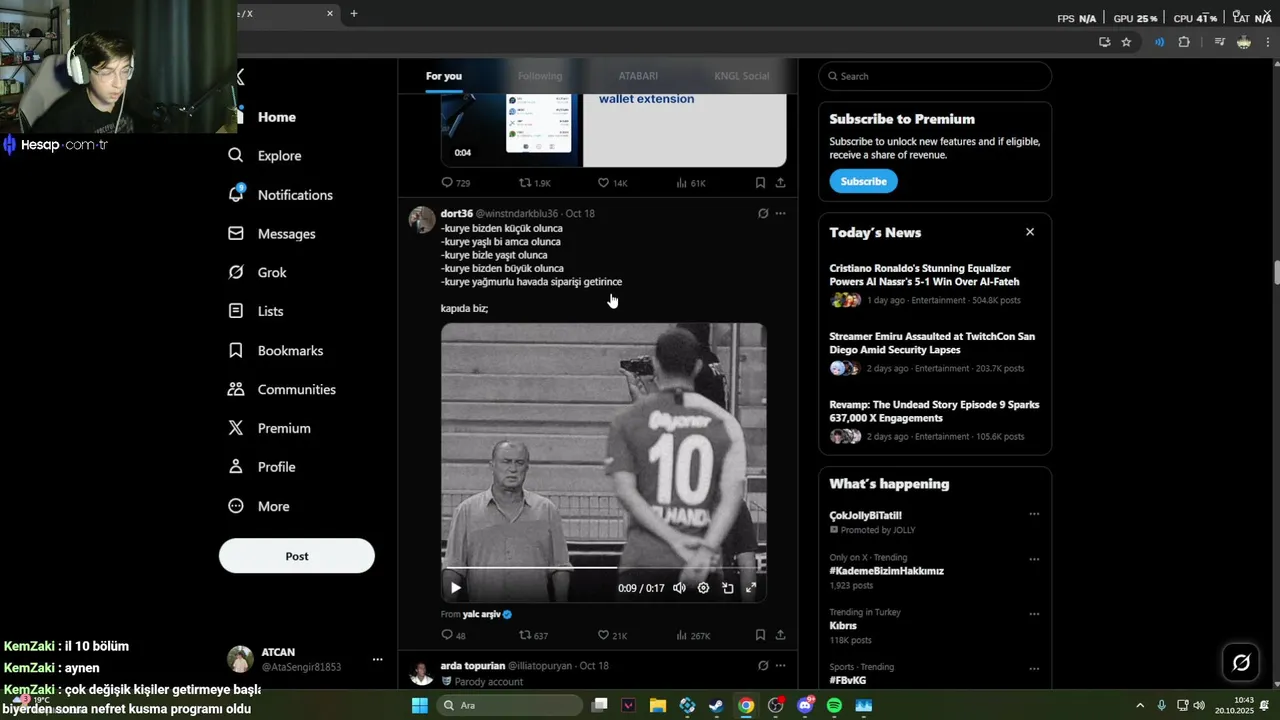Open video settings gear in player
1280x720 pixels.
coord(703,588)
